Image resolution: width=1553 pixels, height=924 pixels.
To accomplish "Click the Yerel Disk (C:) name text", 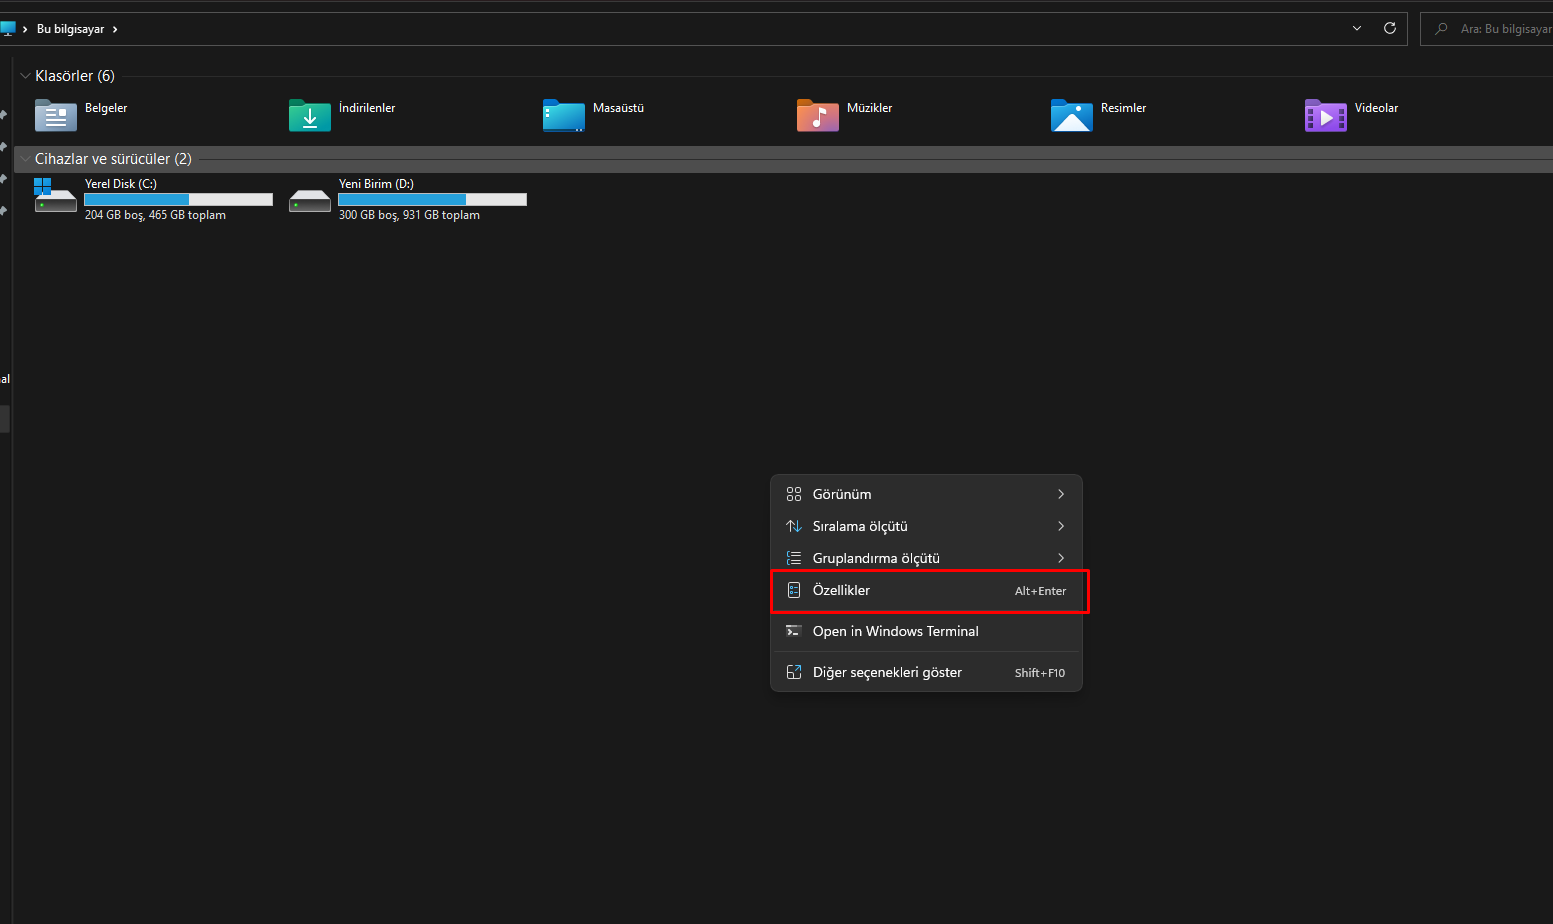I will click(121, 184).
